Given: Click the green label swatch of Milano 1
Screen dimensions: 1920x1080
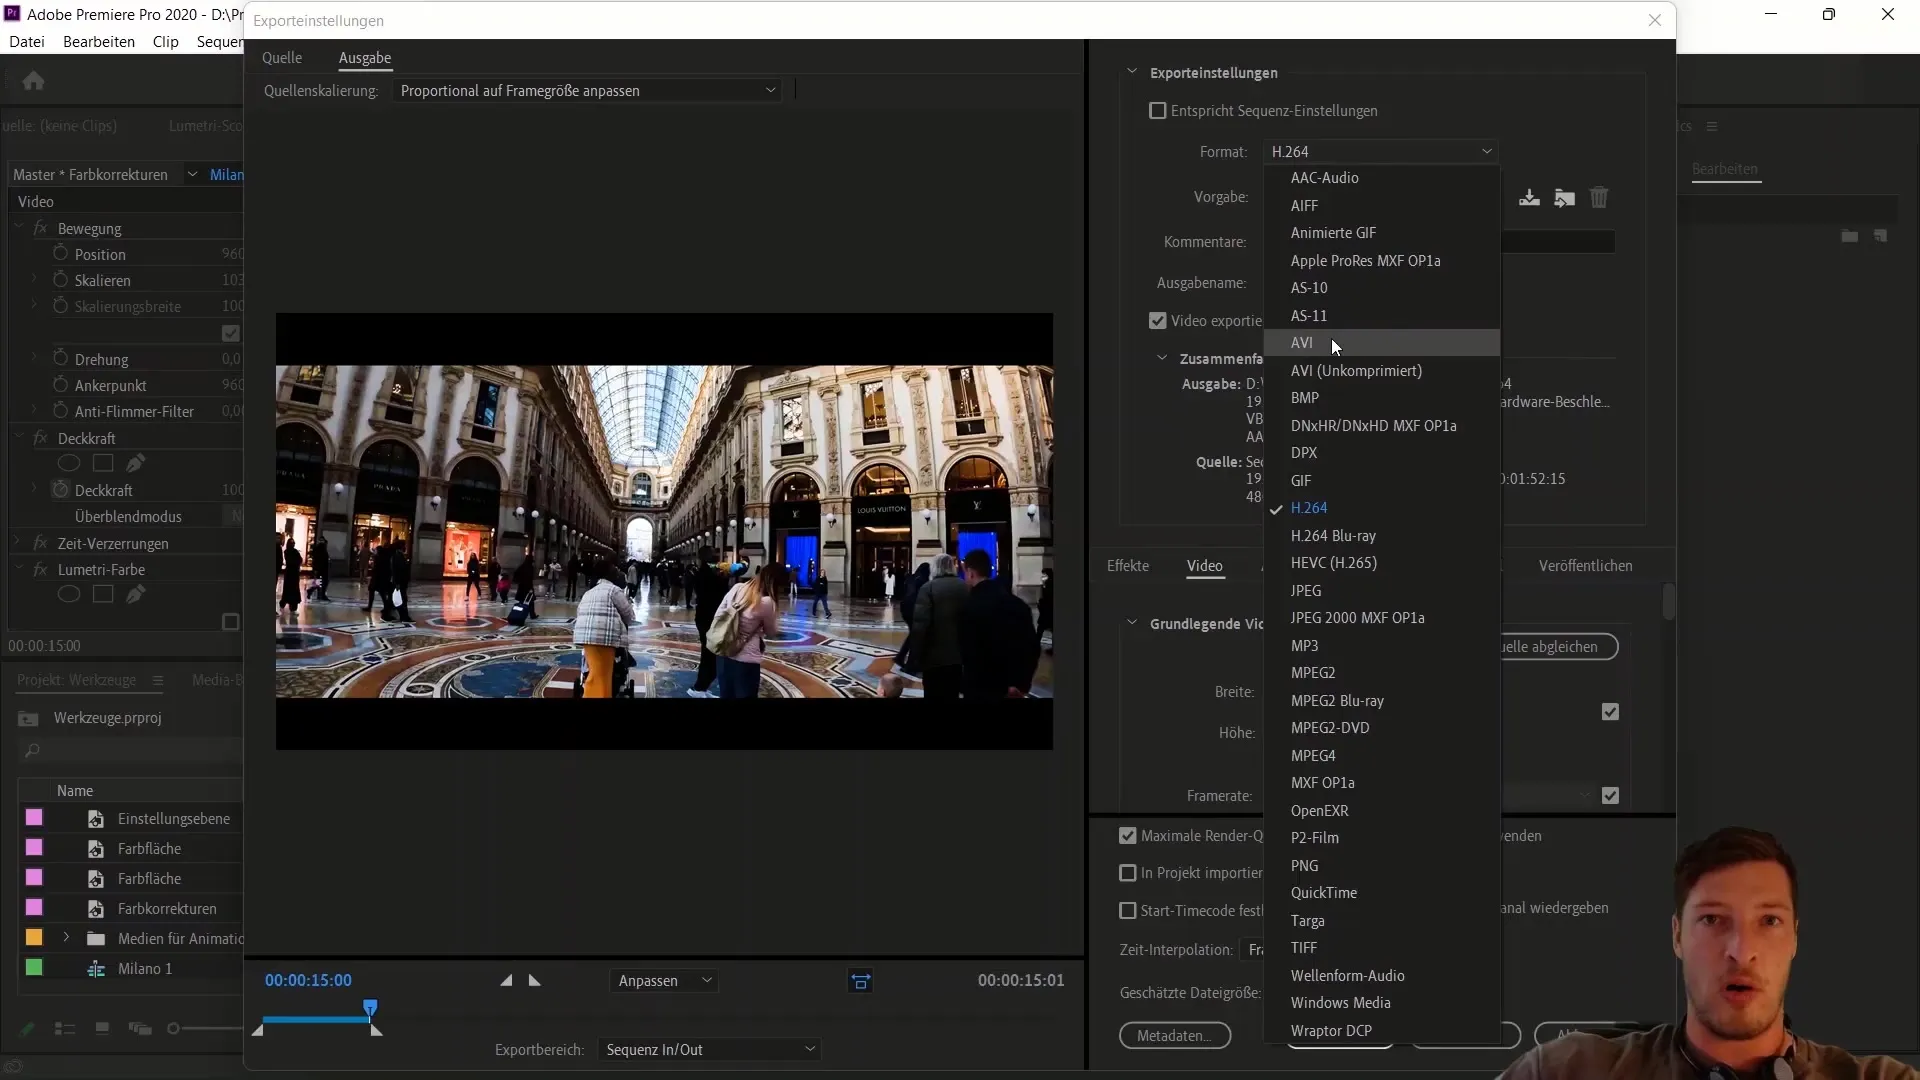Looking at the screenshot, I should [x=34, y=968].
